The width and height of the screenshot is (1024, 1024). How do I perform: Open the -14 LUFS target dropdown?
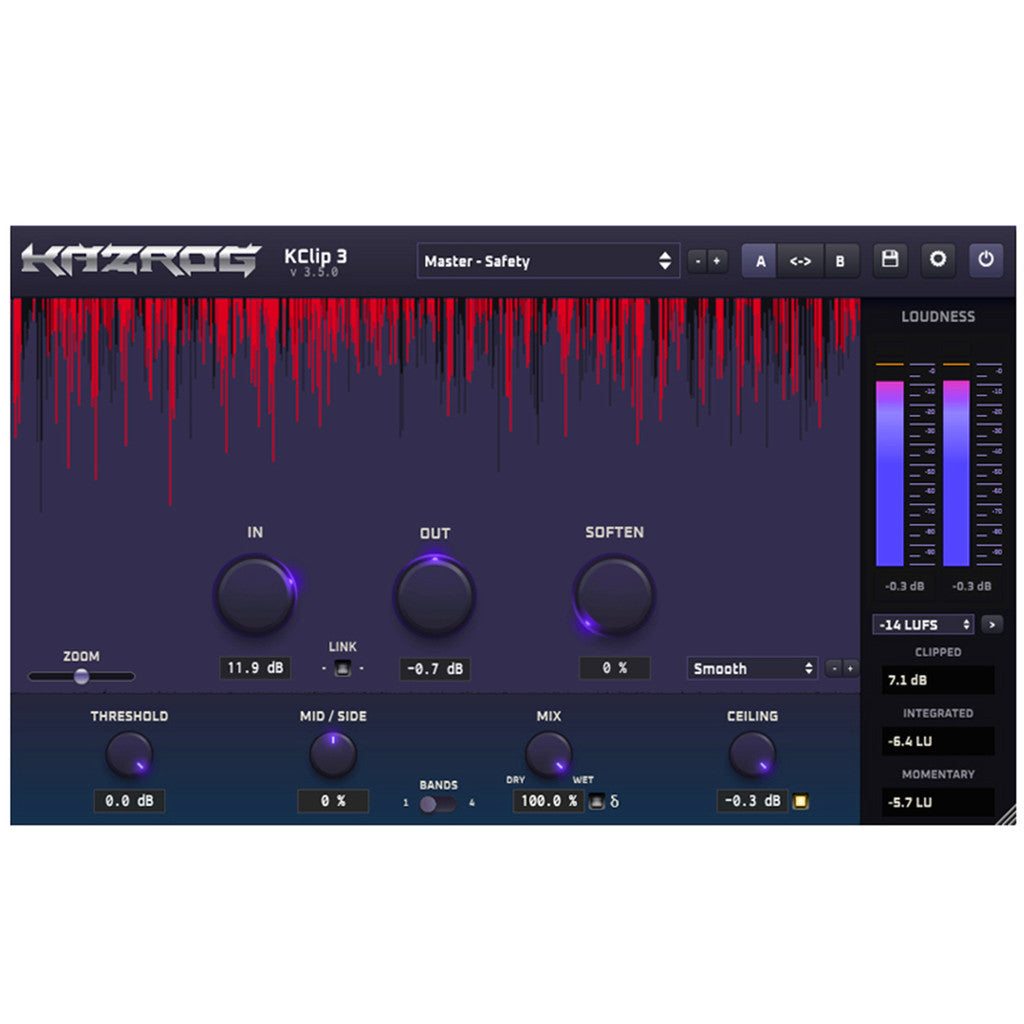click(x=923, y=624)
